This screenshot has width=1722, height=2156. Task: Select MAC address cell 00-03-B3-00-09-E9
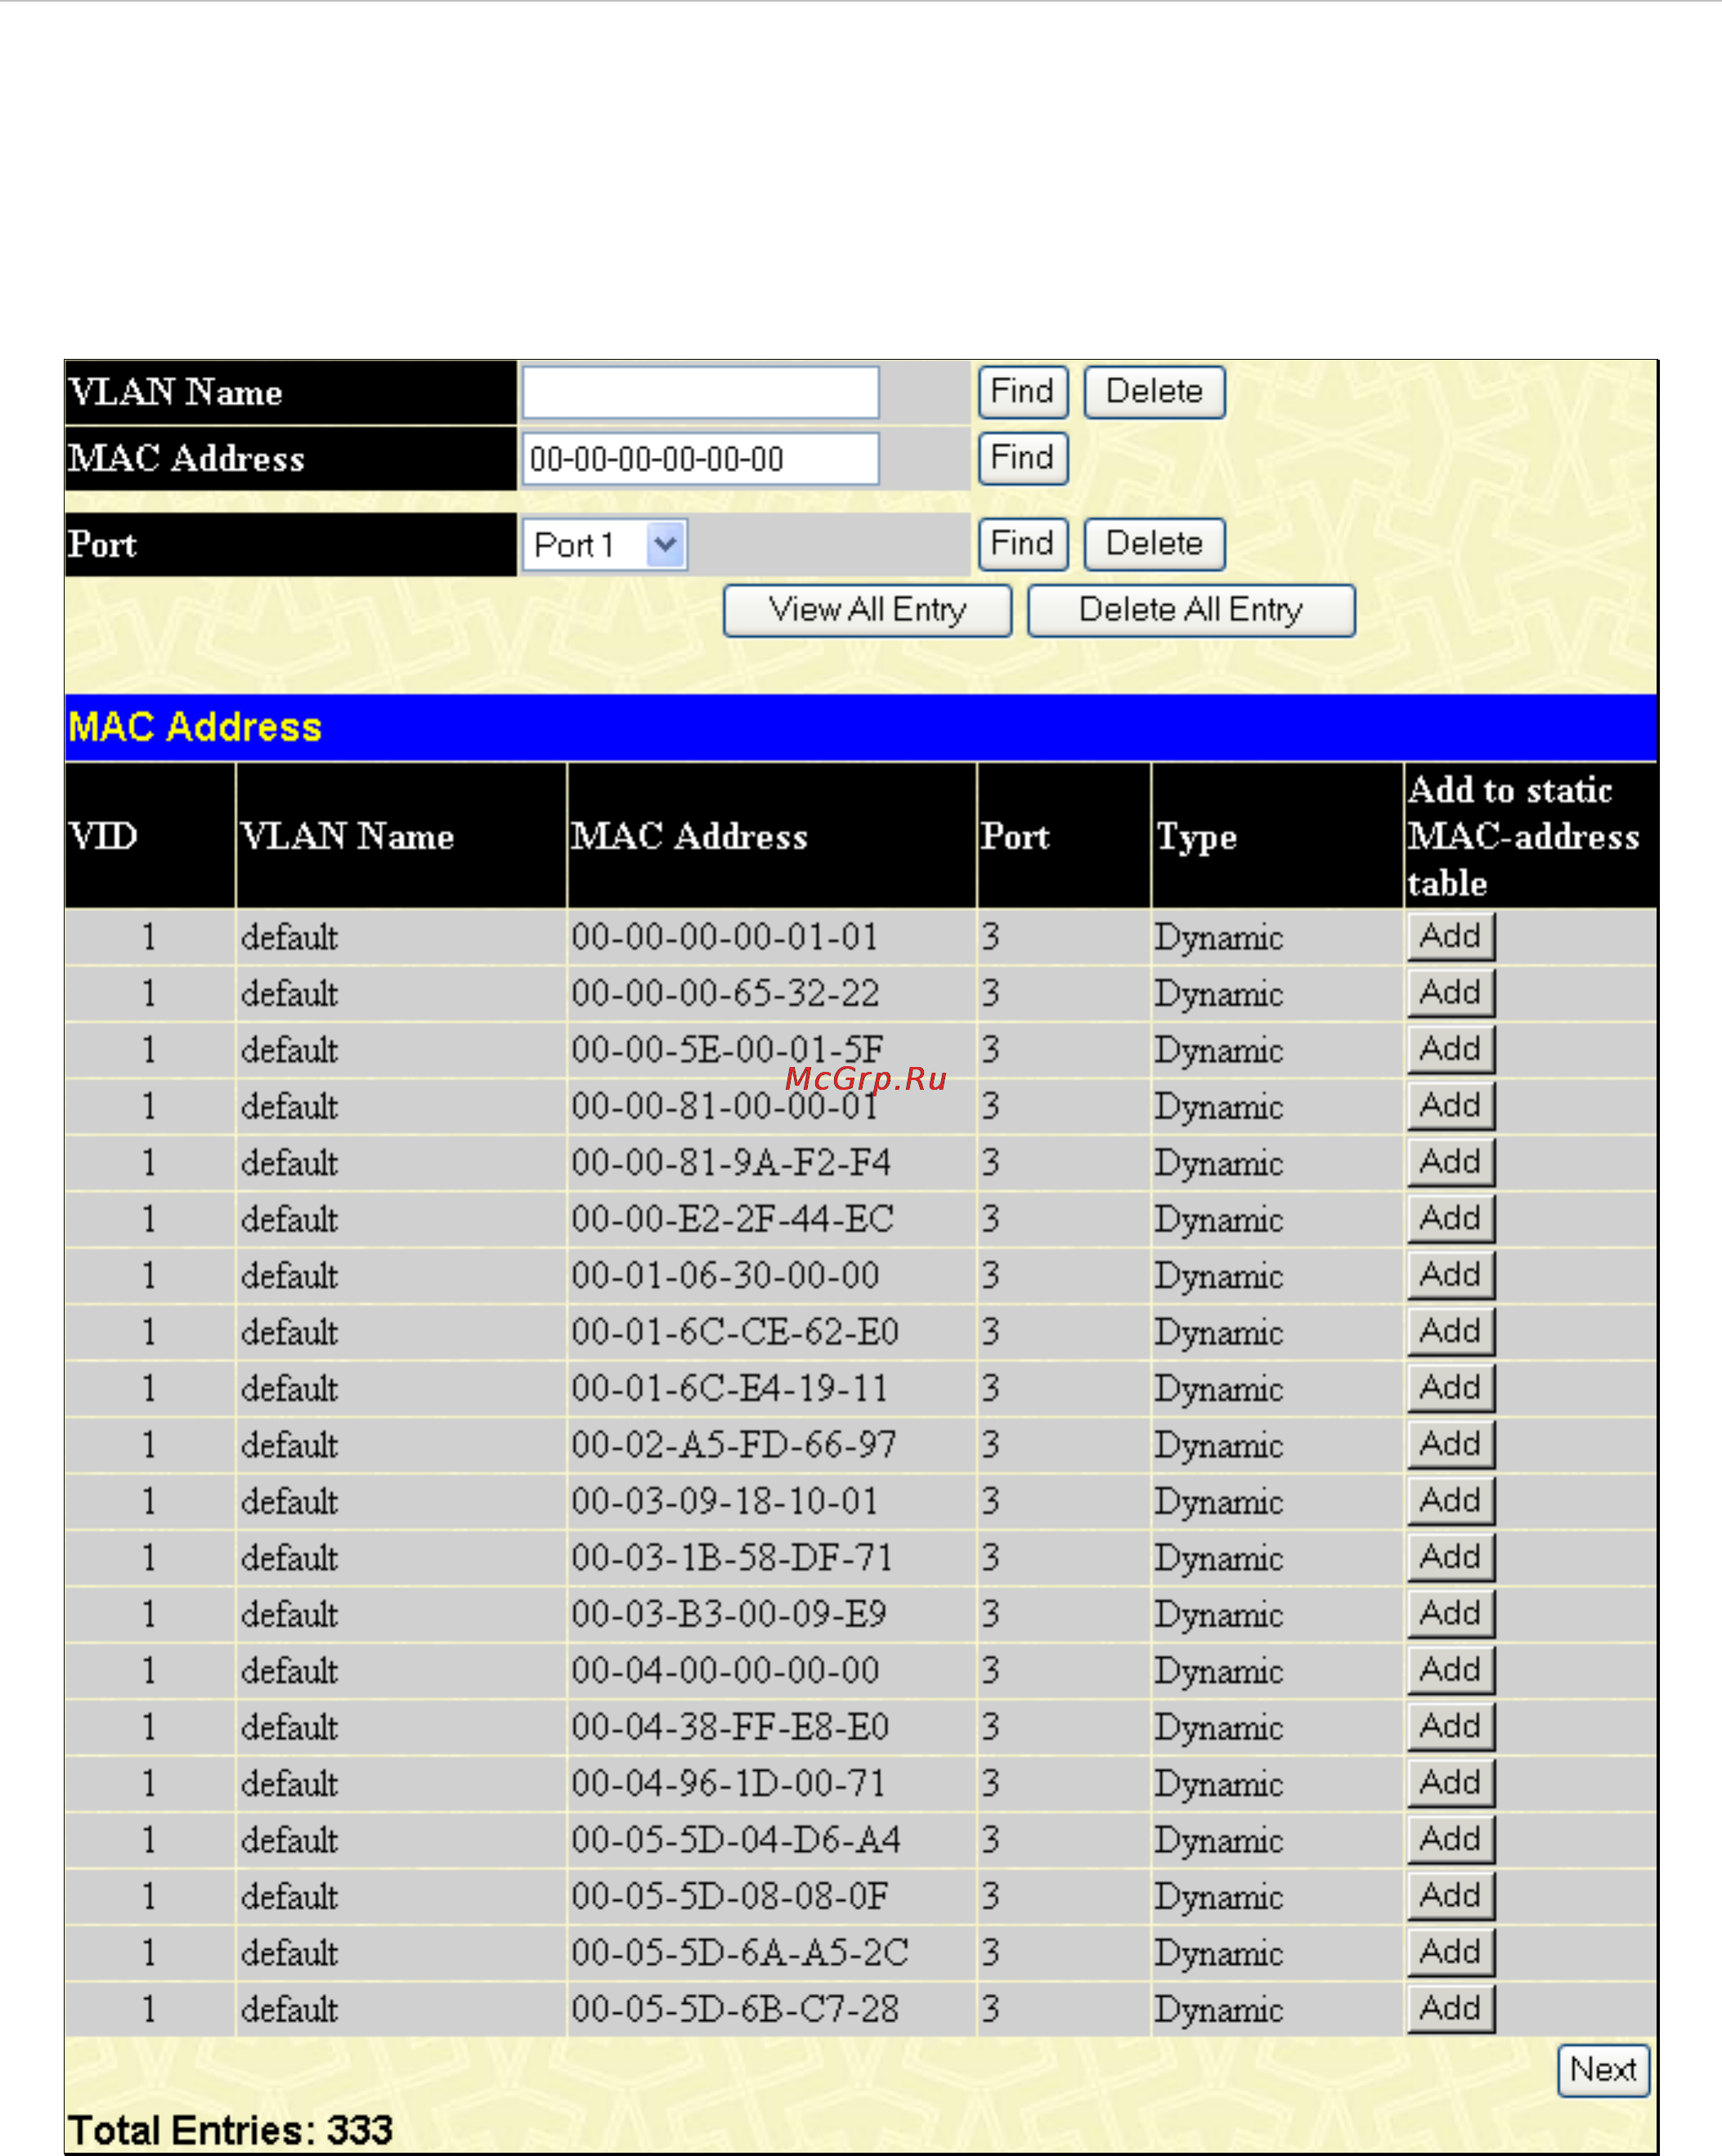770,1614
